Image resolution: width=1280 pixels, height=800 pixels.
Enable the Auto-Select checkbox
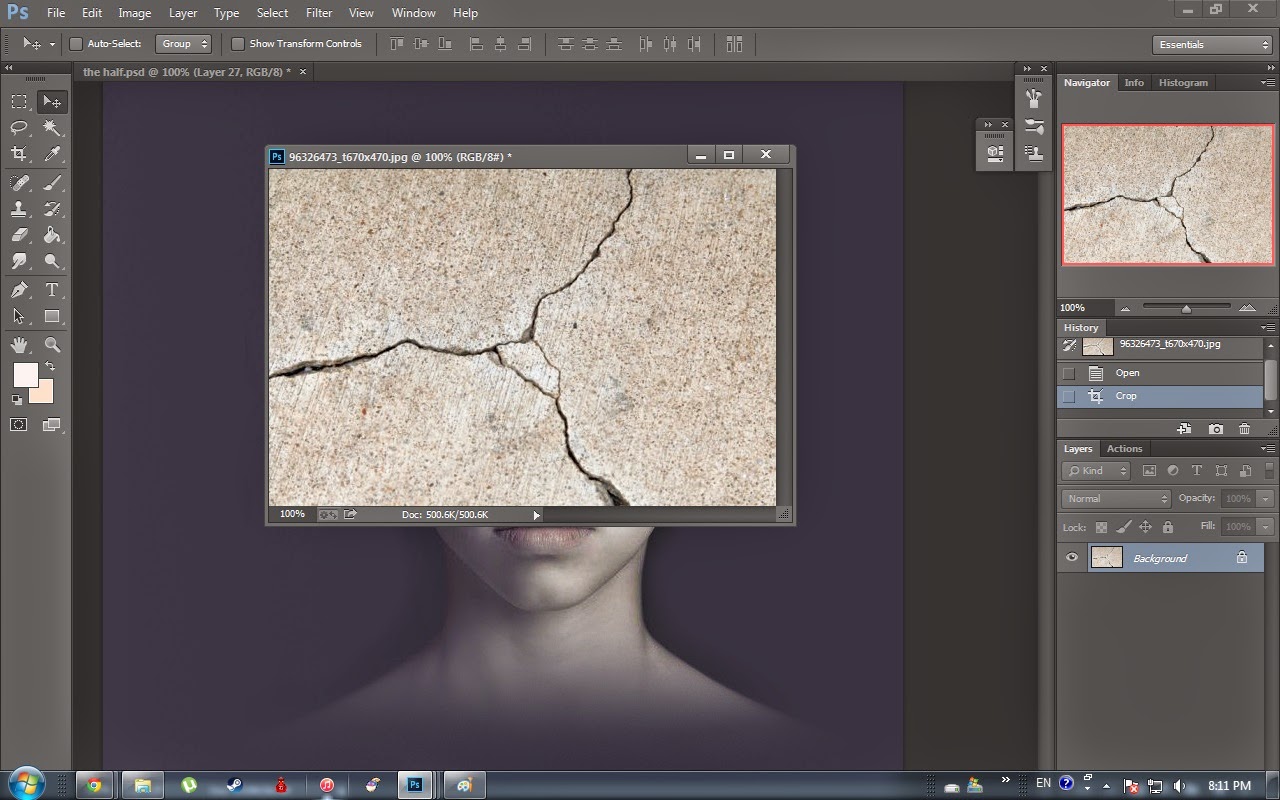(75, 44)
